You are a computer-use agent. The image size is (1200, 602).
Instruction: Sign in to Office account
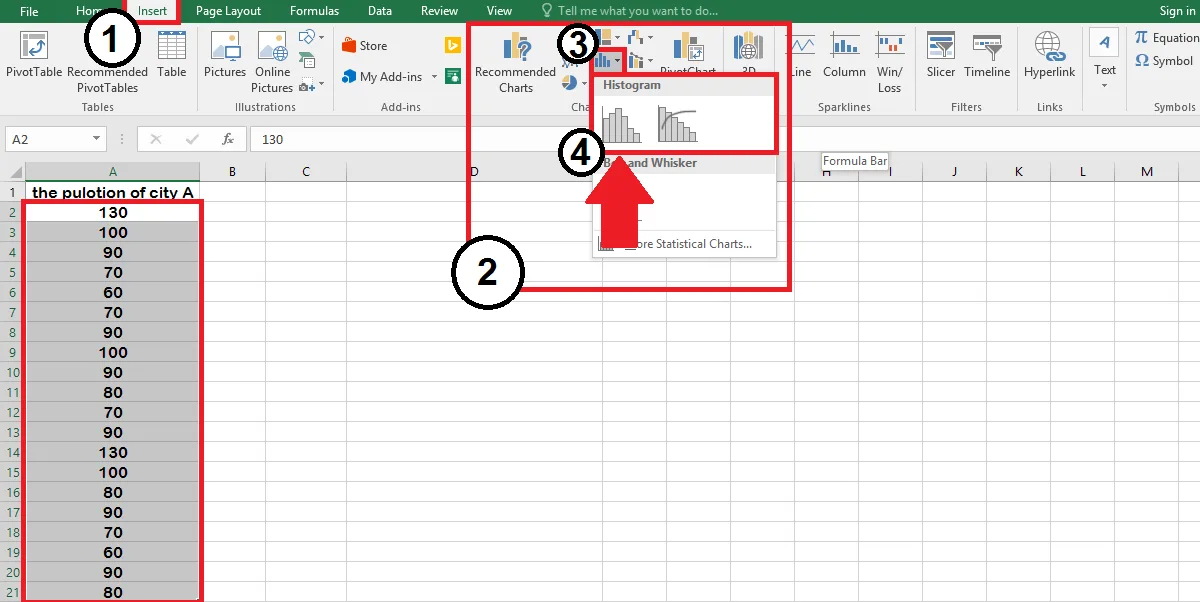(1177, 11)
